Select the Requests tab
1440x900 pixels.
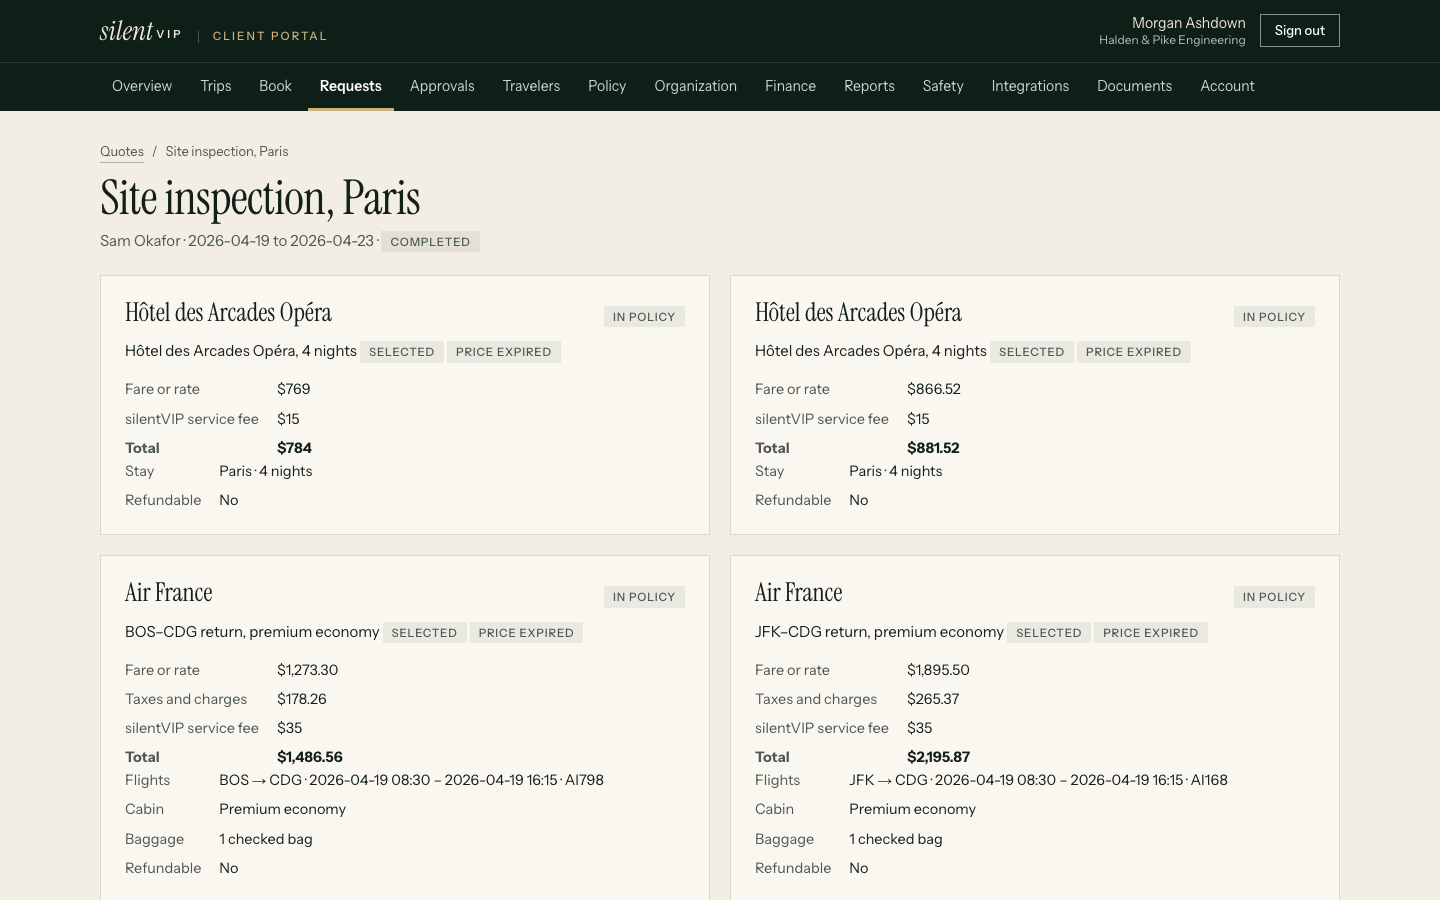[351, 86]
